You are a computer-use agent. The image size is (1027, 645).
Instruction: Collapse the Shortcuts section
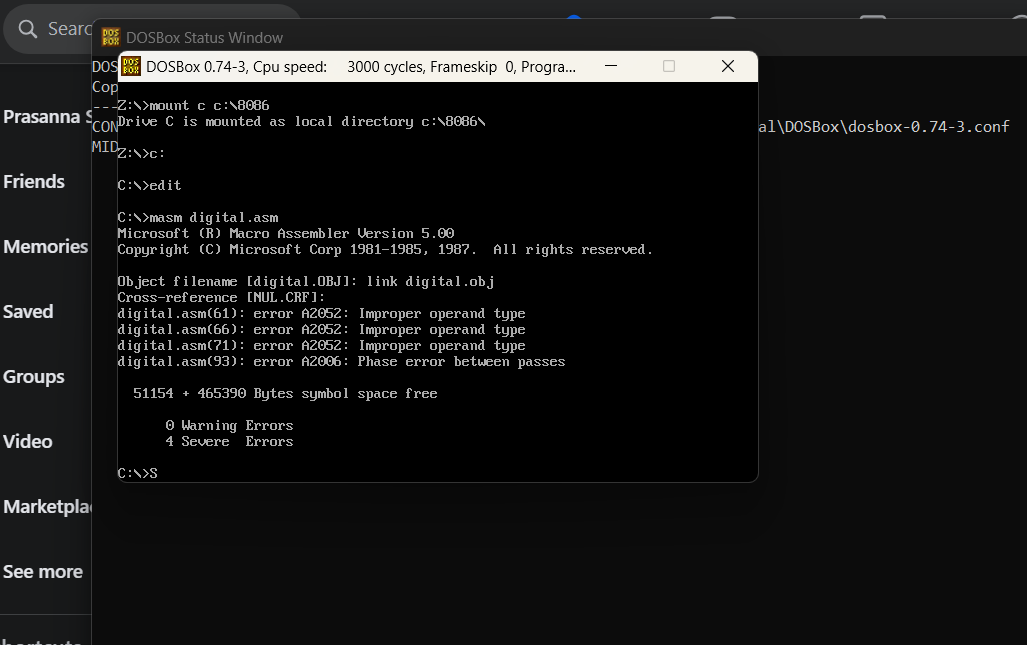pos(40,638)
